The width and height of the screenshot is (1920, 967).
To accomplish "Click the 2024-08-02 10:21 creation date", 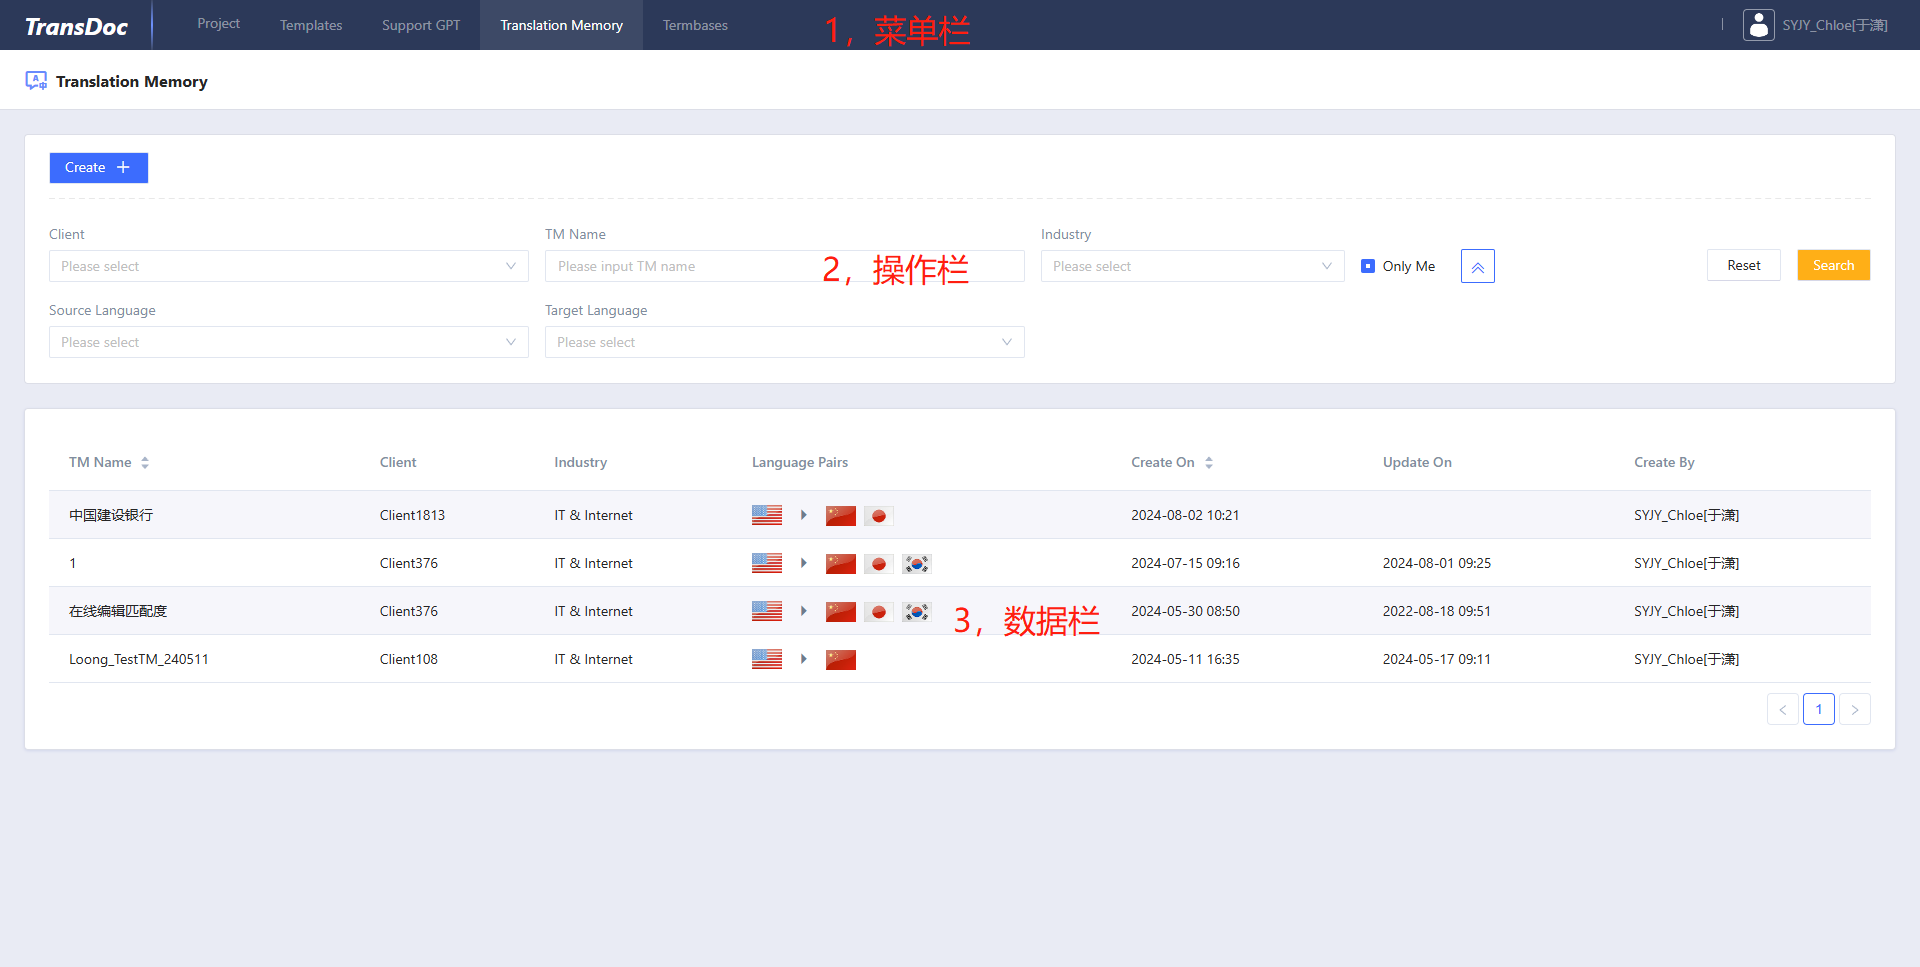I will [x=1185, y=515].
